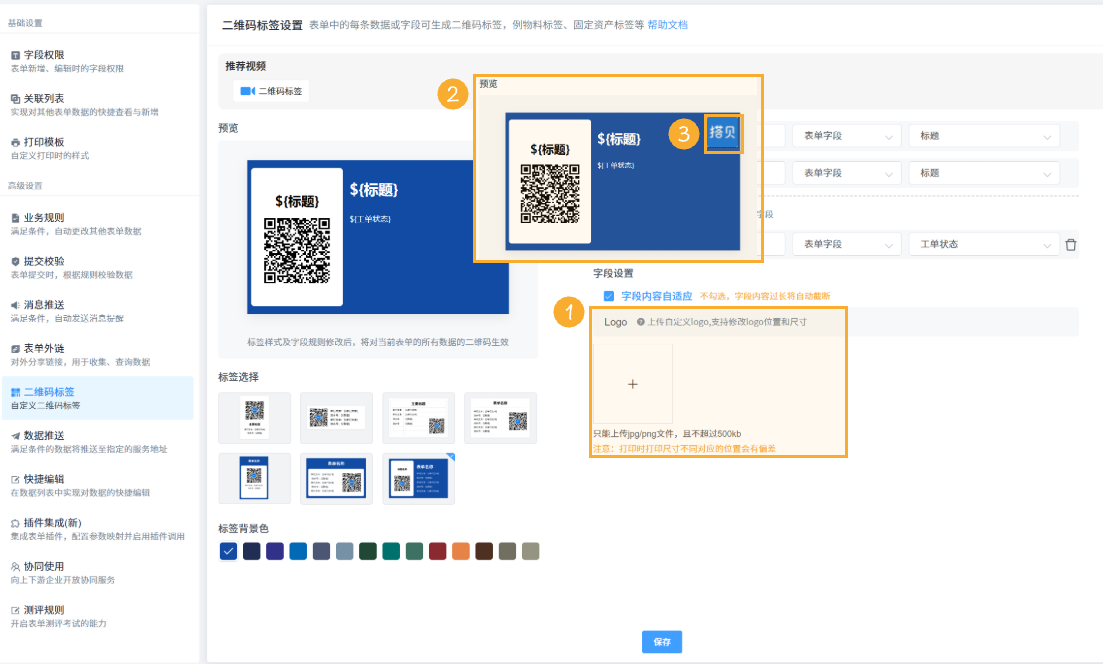Click the 数据推送 paper plane icon

tap(15, 436)
